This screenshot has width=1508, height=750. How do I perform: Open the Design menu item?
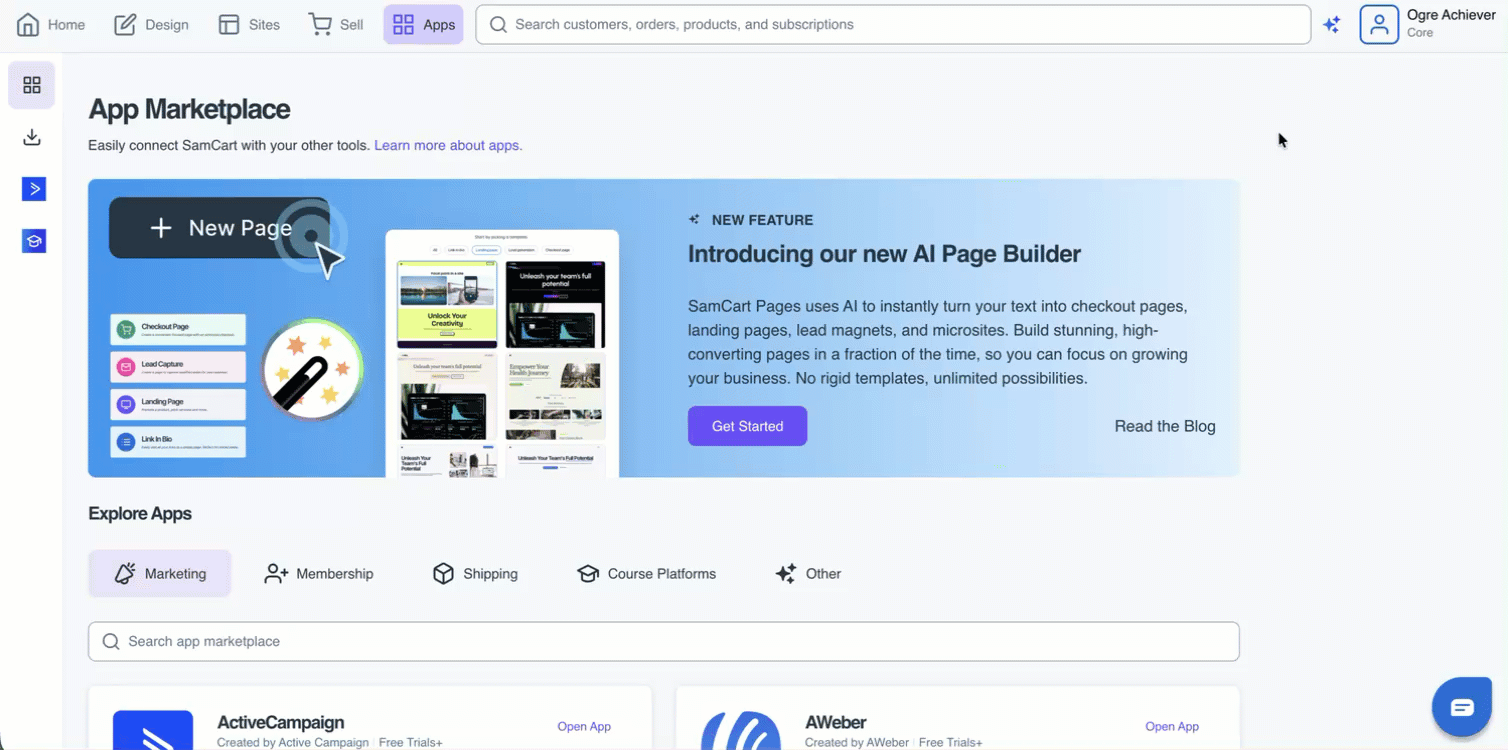pos(152,25)
